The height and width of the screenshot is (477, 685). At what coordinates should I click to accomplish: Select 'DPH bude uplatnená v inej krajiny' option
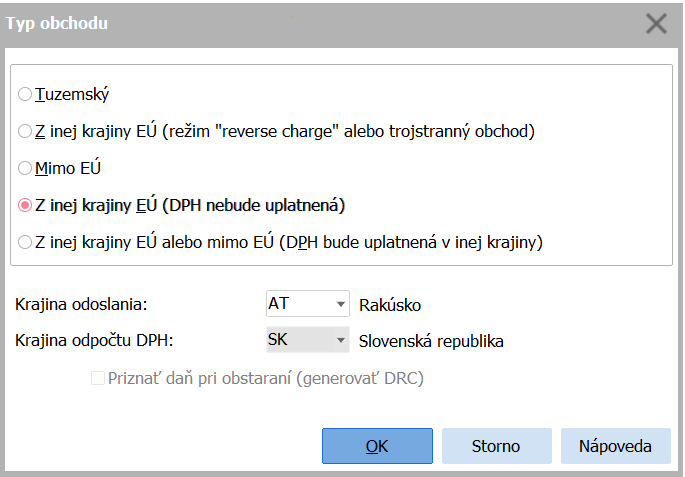pyautogui.click(x=25, y=242)
